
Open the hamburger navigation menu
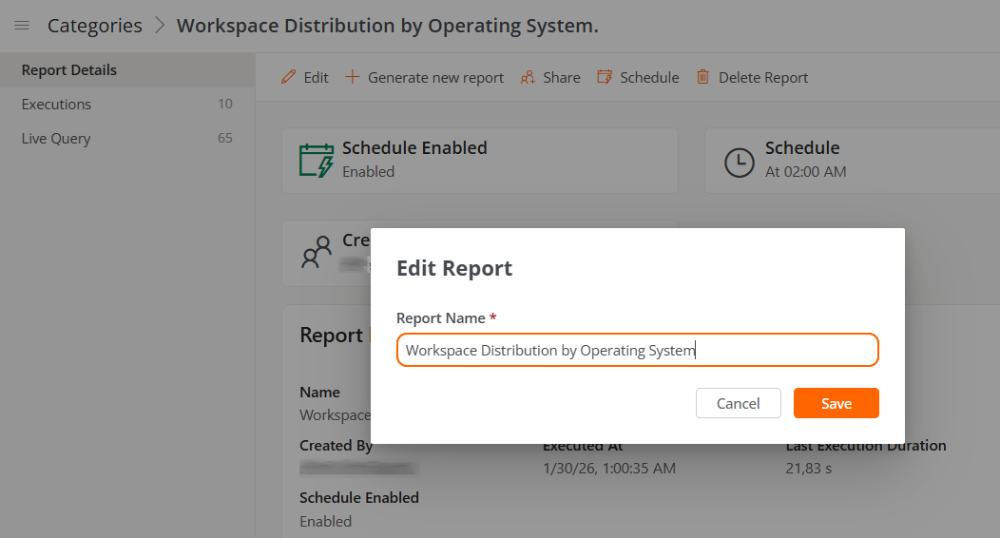point(21,26)
